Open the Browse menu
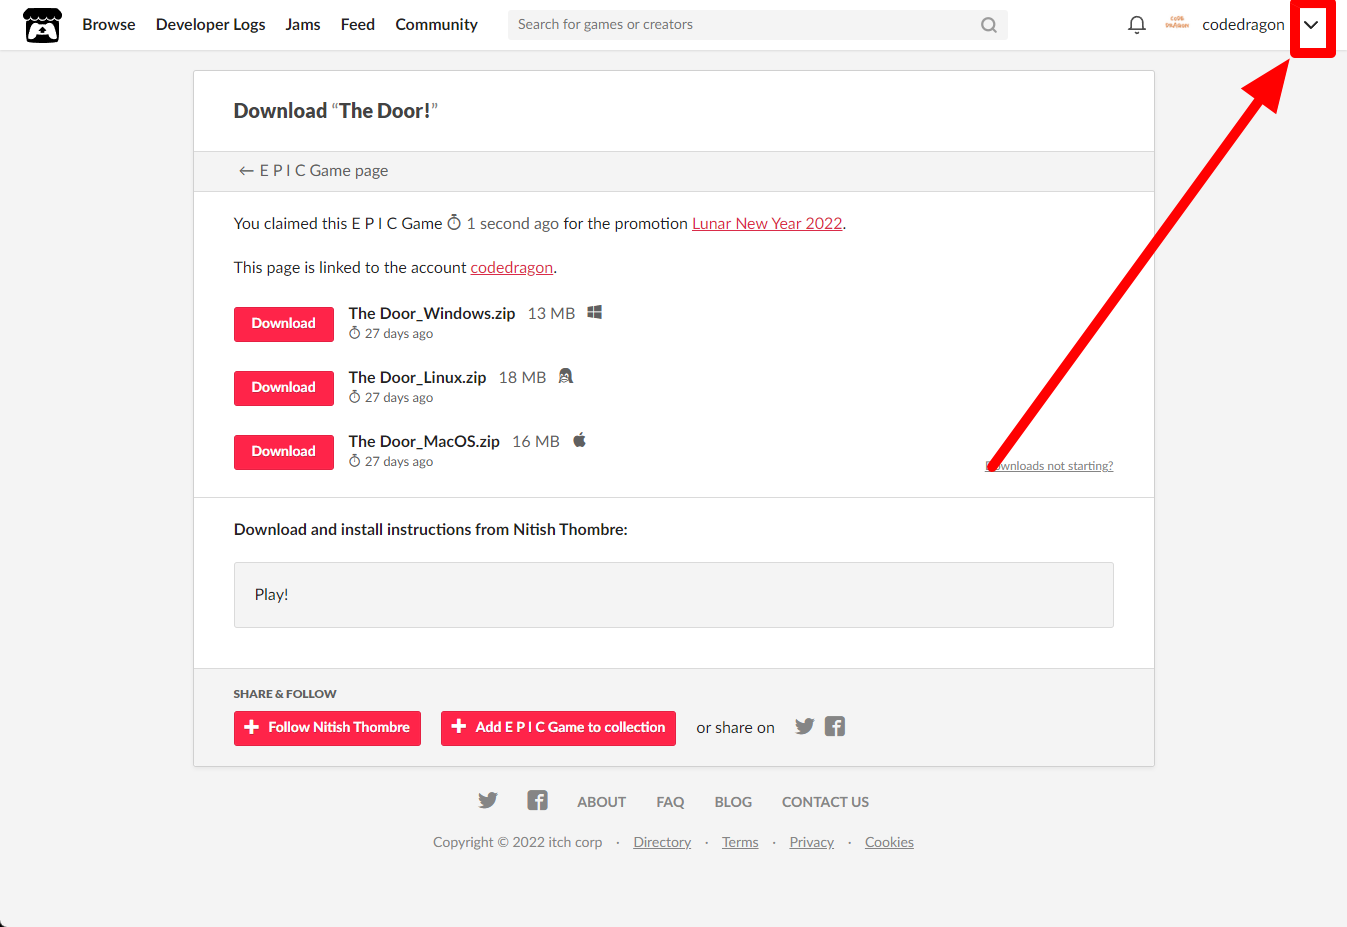Image resolution: width=1347 pixels, height=927 pixels. 109,24
